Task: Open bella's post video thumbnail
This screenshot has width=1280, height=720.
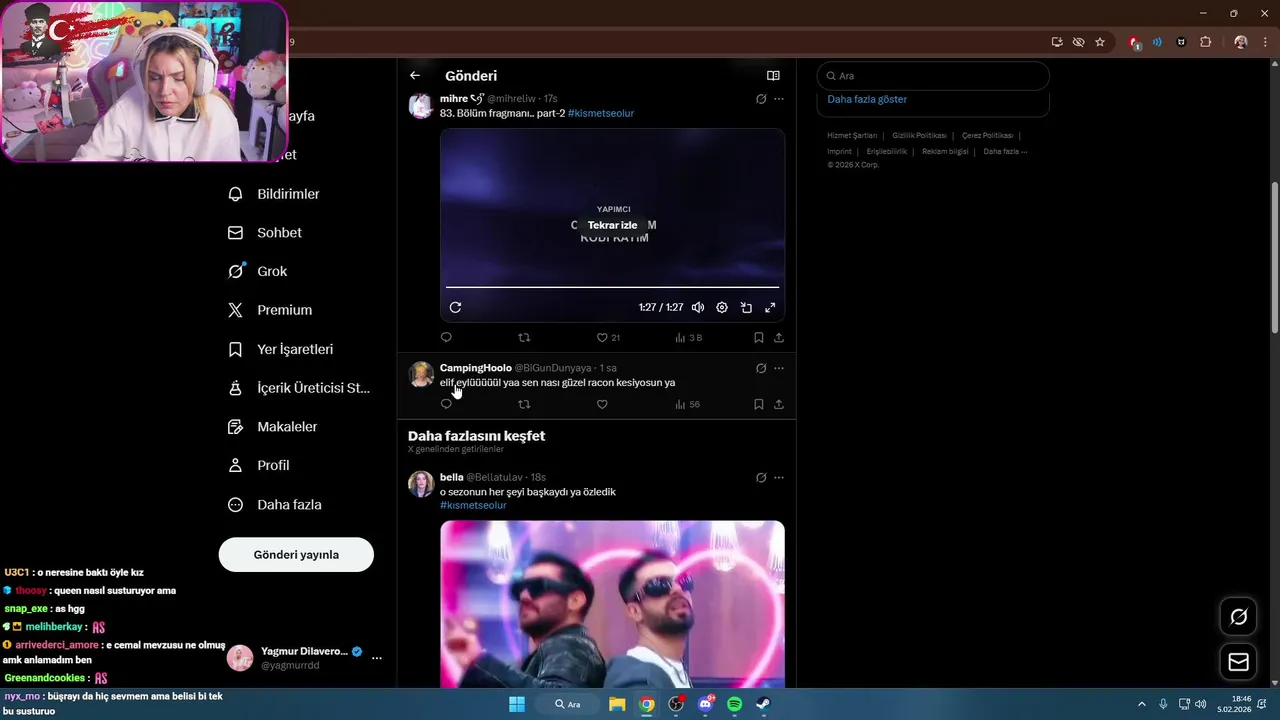Action: tap(612, 604)
